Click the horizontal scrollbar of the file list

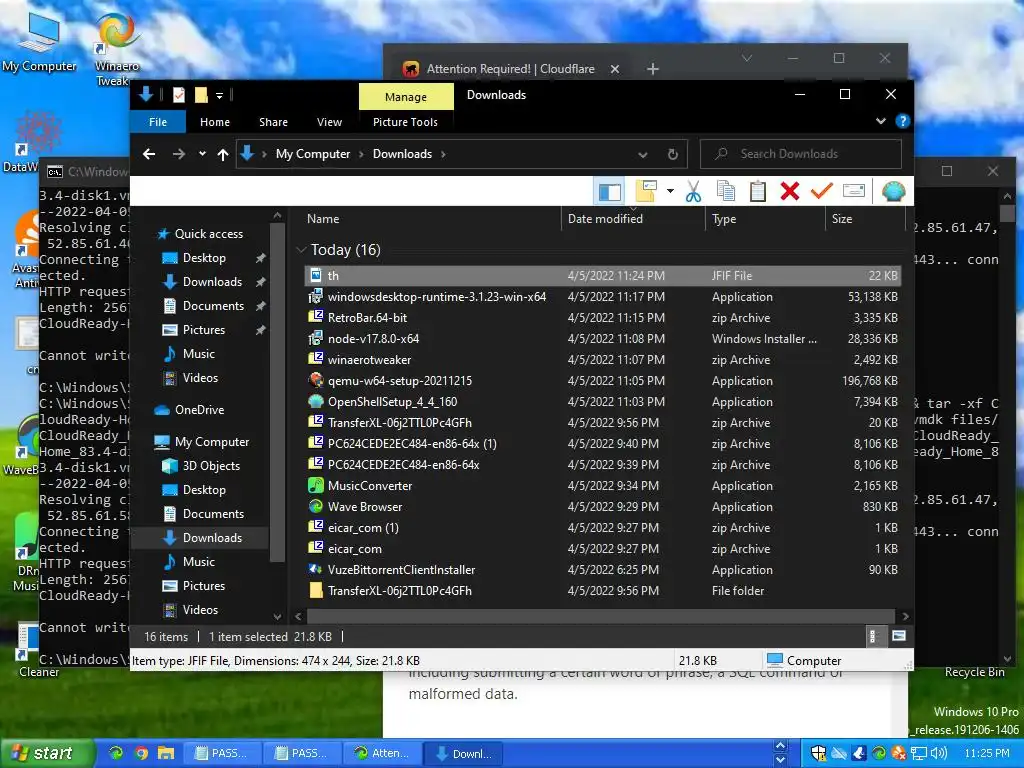point(600,616)
